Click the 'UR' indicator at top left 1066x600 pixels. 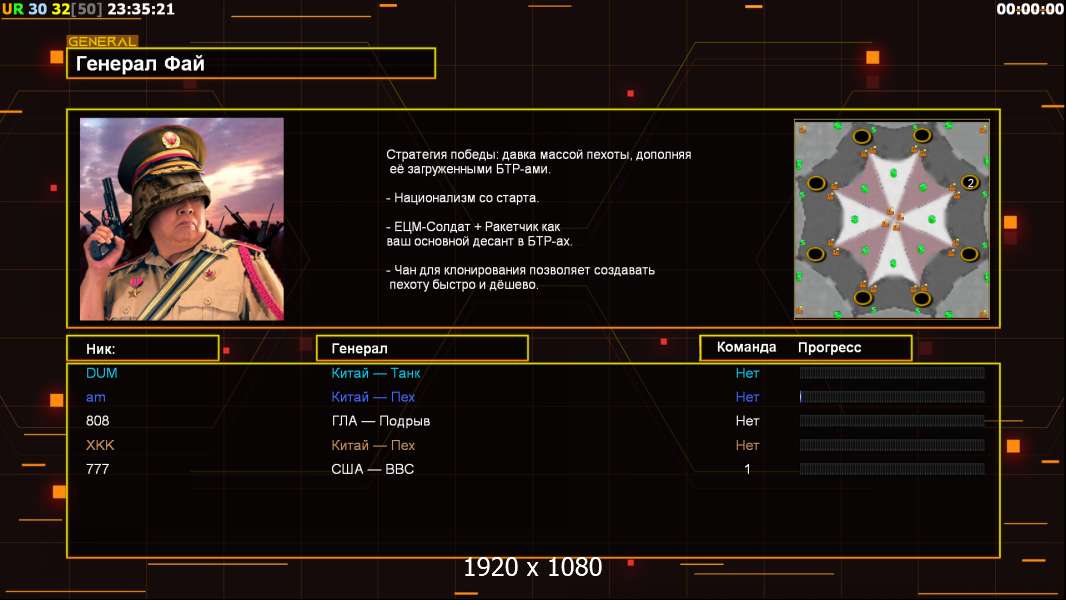coord(13,9)
